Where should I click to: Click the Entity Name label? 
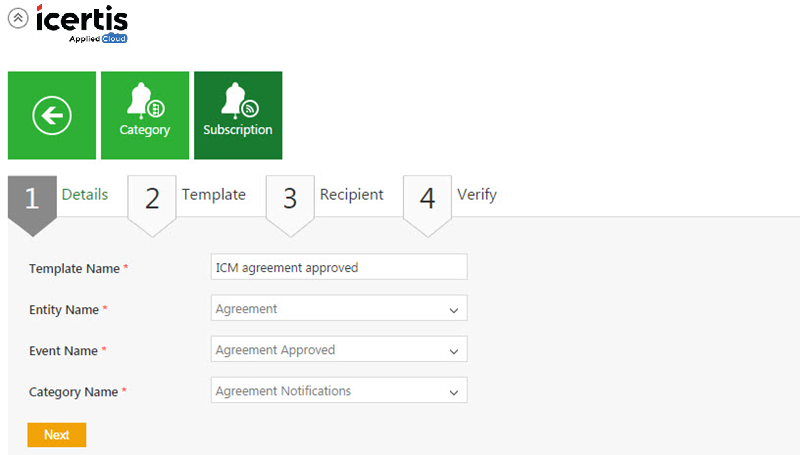pos(64,310)
